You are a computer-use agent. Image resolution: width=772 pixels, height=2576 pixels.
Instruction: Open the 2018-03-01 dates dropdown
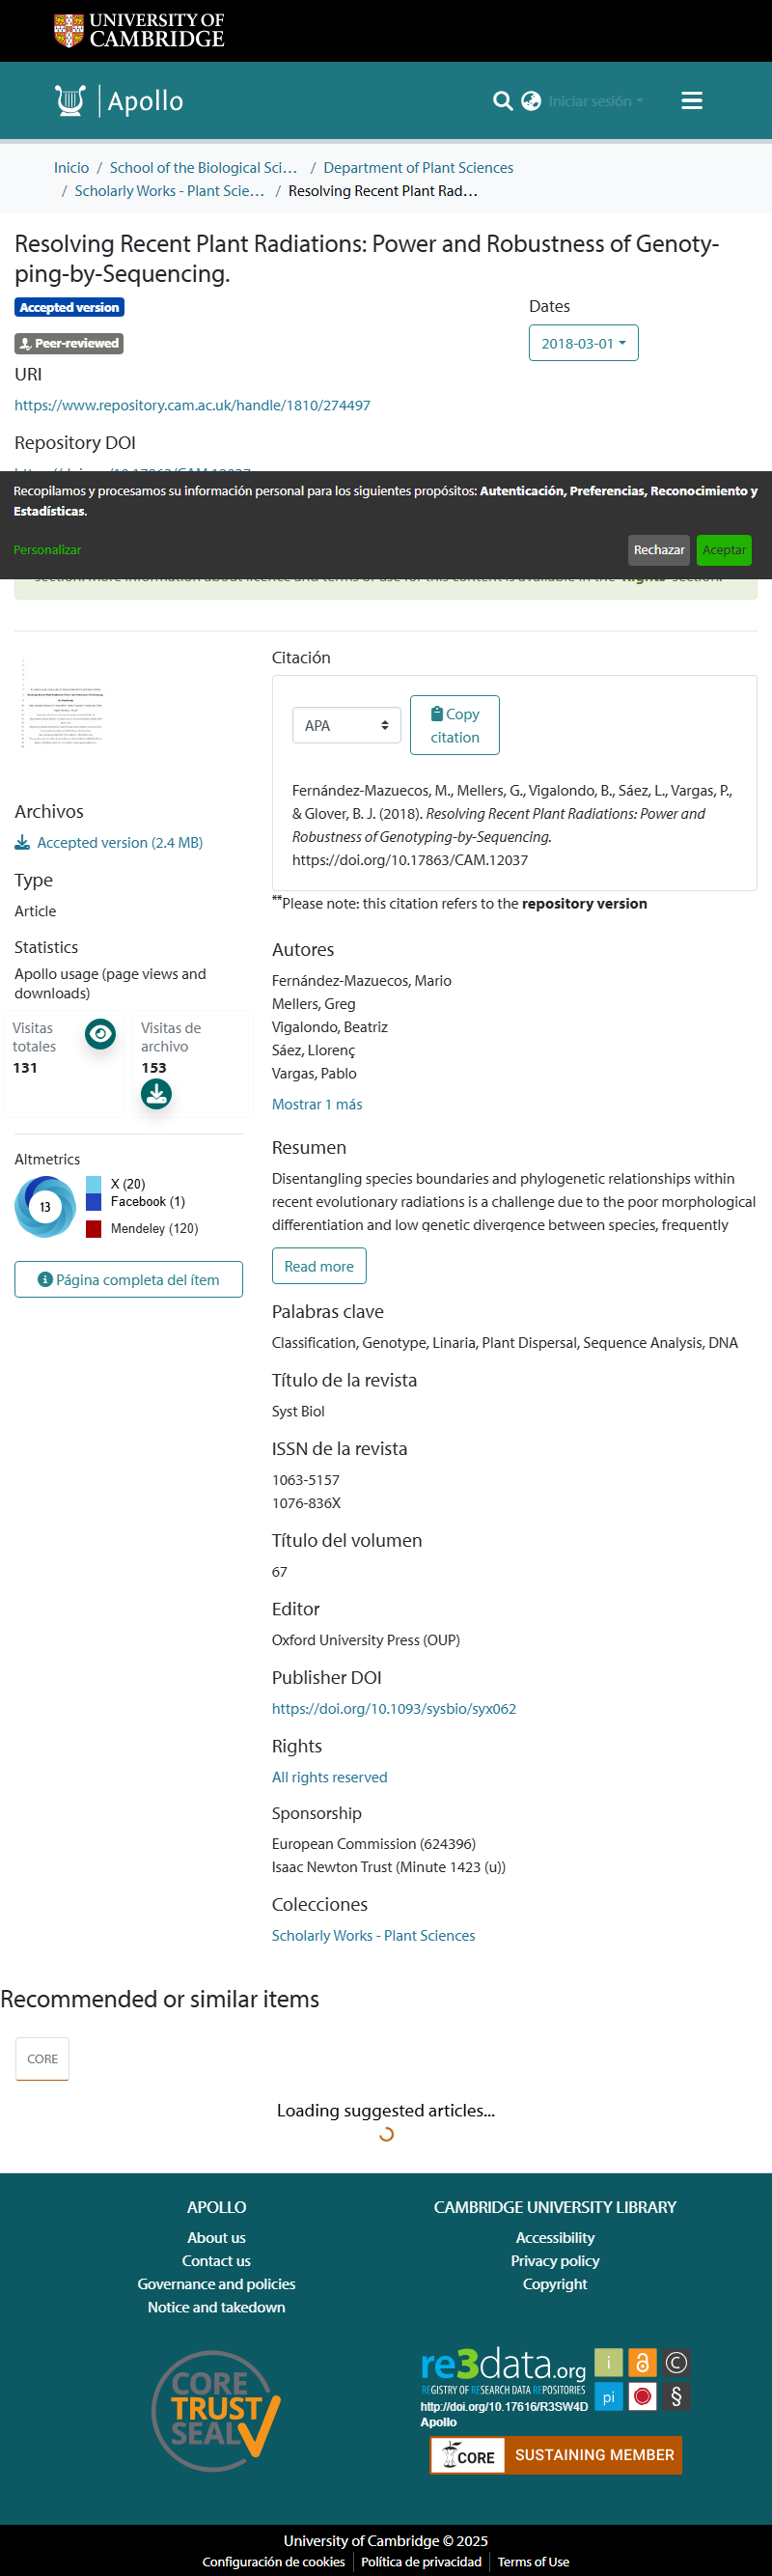[583, 343]
